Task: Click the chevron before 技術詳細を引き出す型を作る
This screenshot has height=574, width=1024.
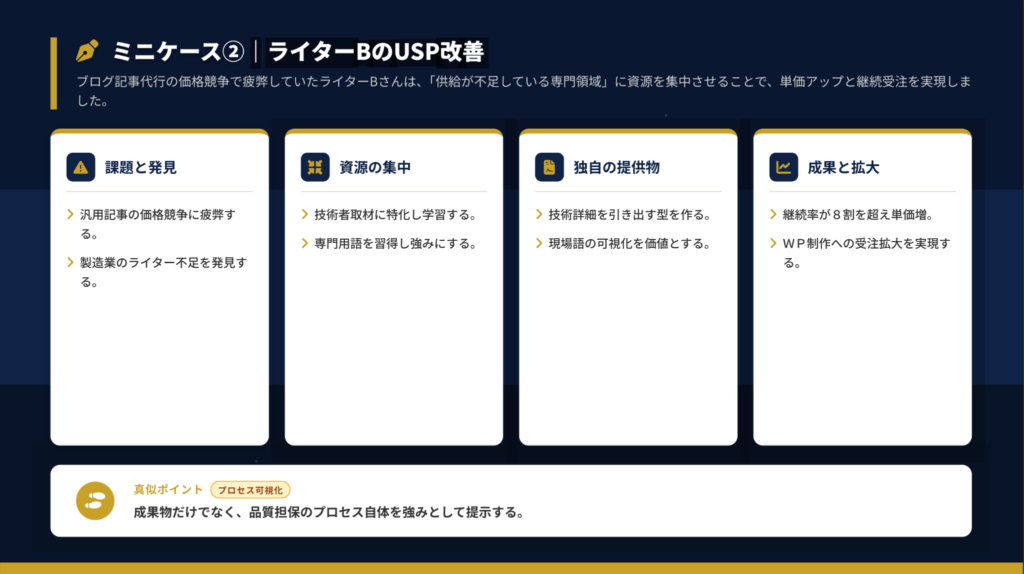Action: (538, 214)
